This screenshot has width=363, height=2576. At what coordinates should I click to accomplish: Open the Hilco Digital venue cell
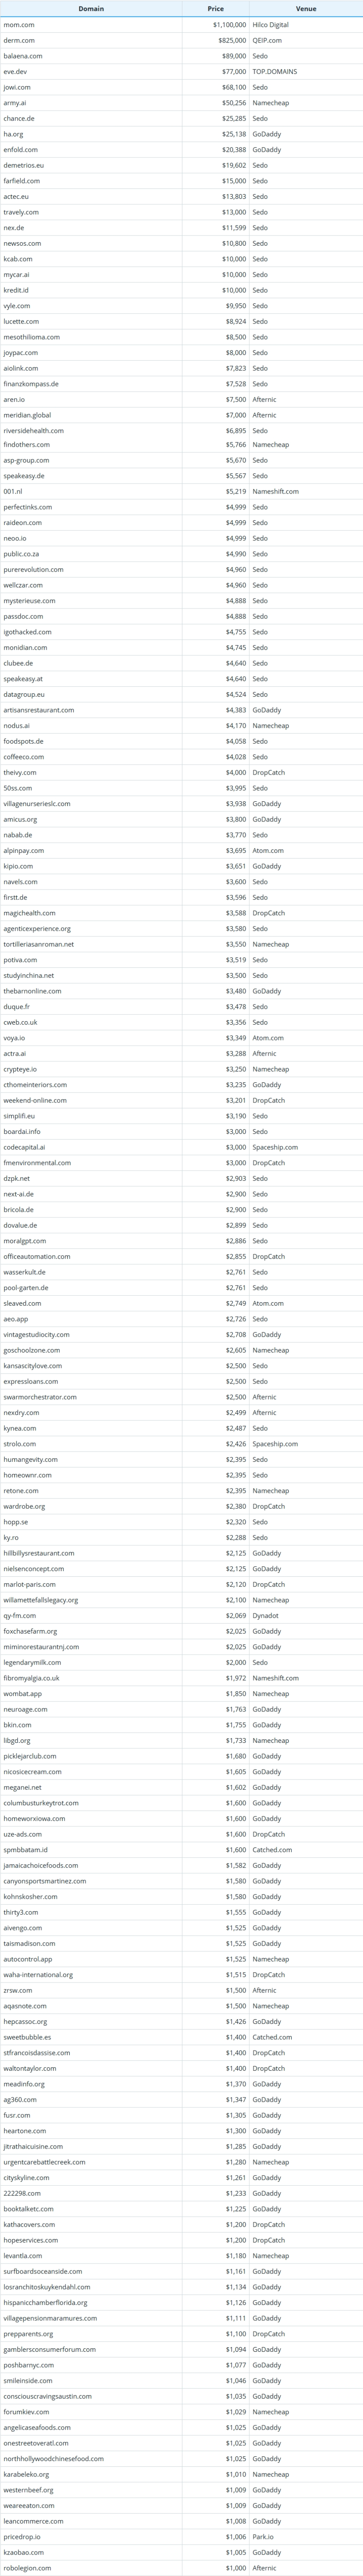(x=271, y=25)
